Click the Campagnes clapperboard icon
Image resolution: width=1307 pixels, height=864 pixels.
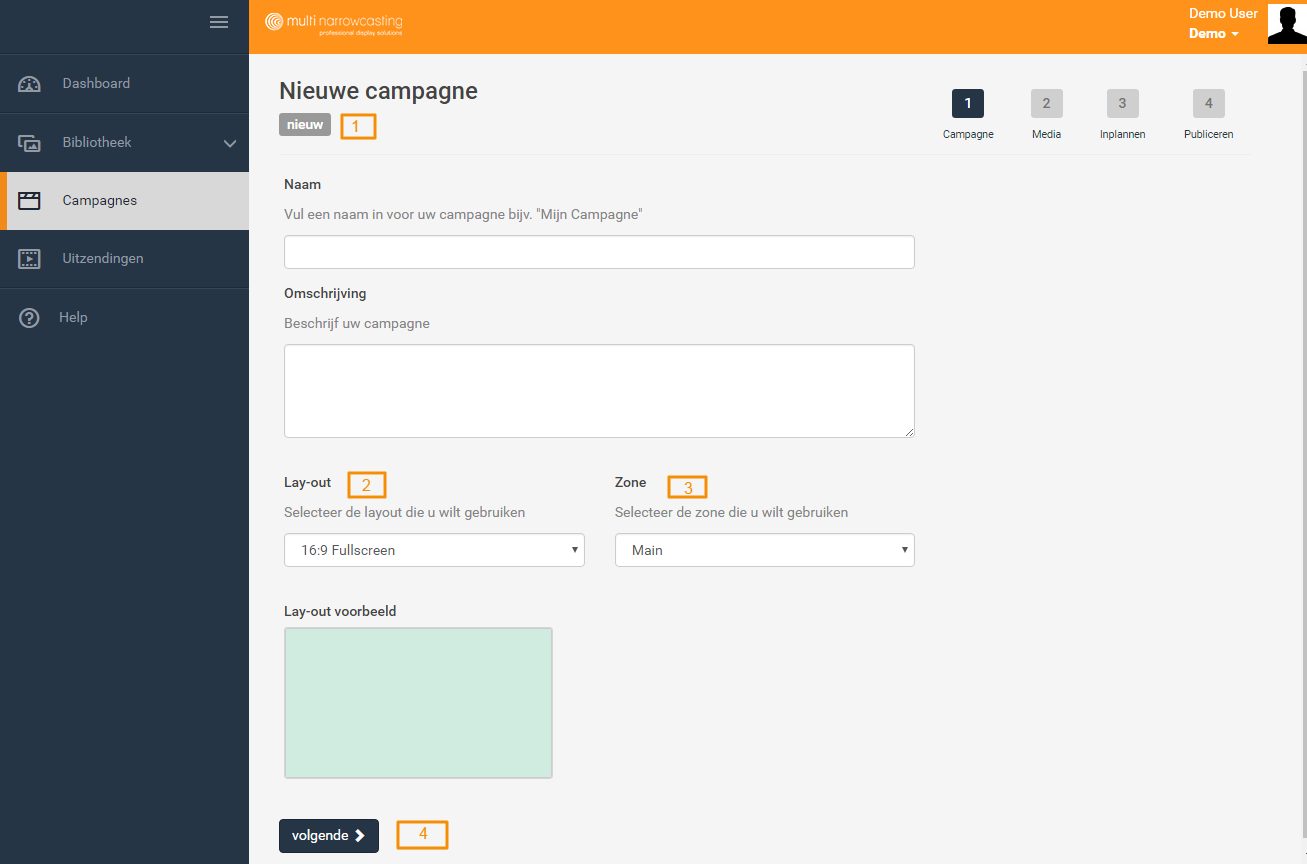pos(29,201)
